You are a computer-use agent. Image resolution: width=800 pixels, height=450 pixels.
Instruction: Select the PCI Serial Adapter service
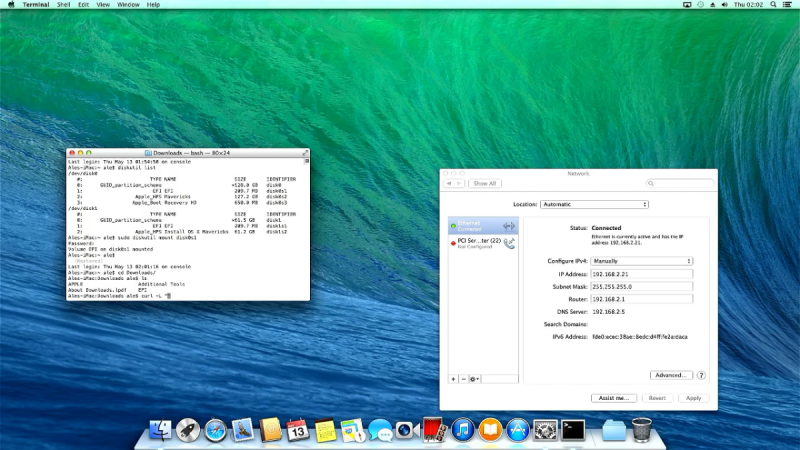[x=481, y=242]
